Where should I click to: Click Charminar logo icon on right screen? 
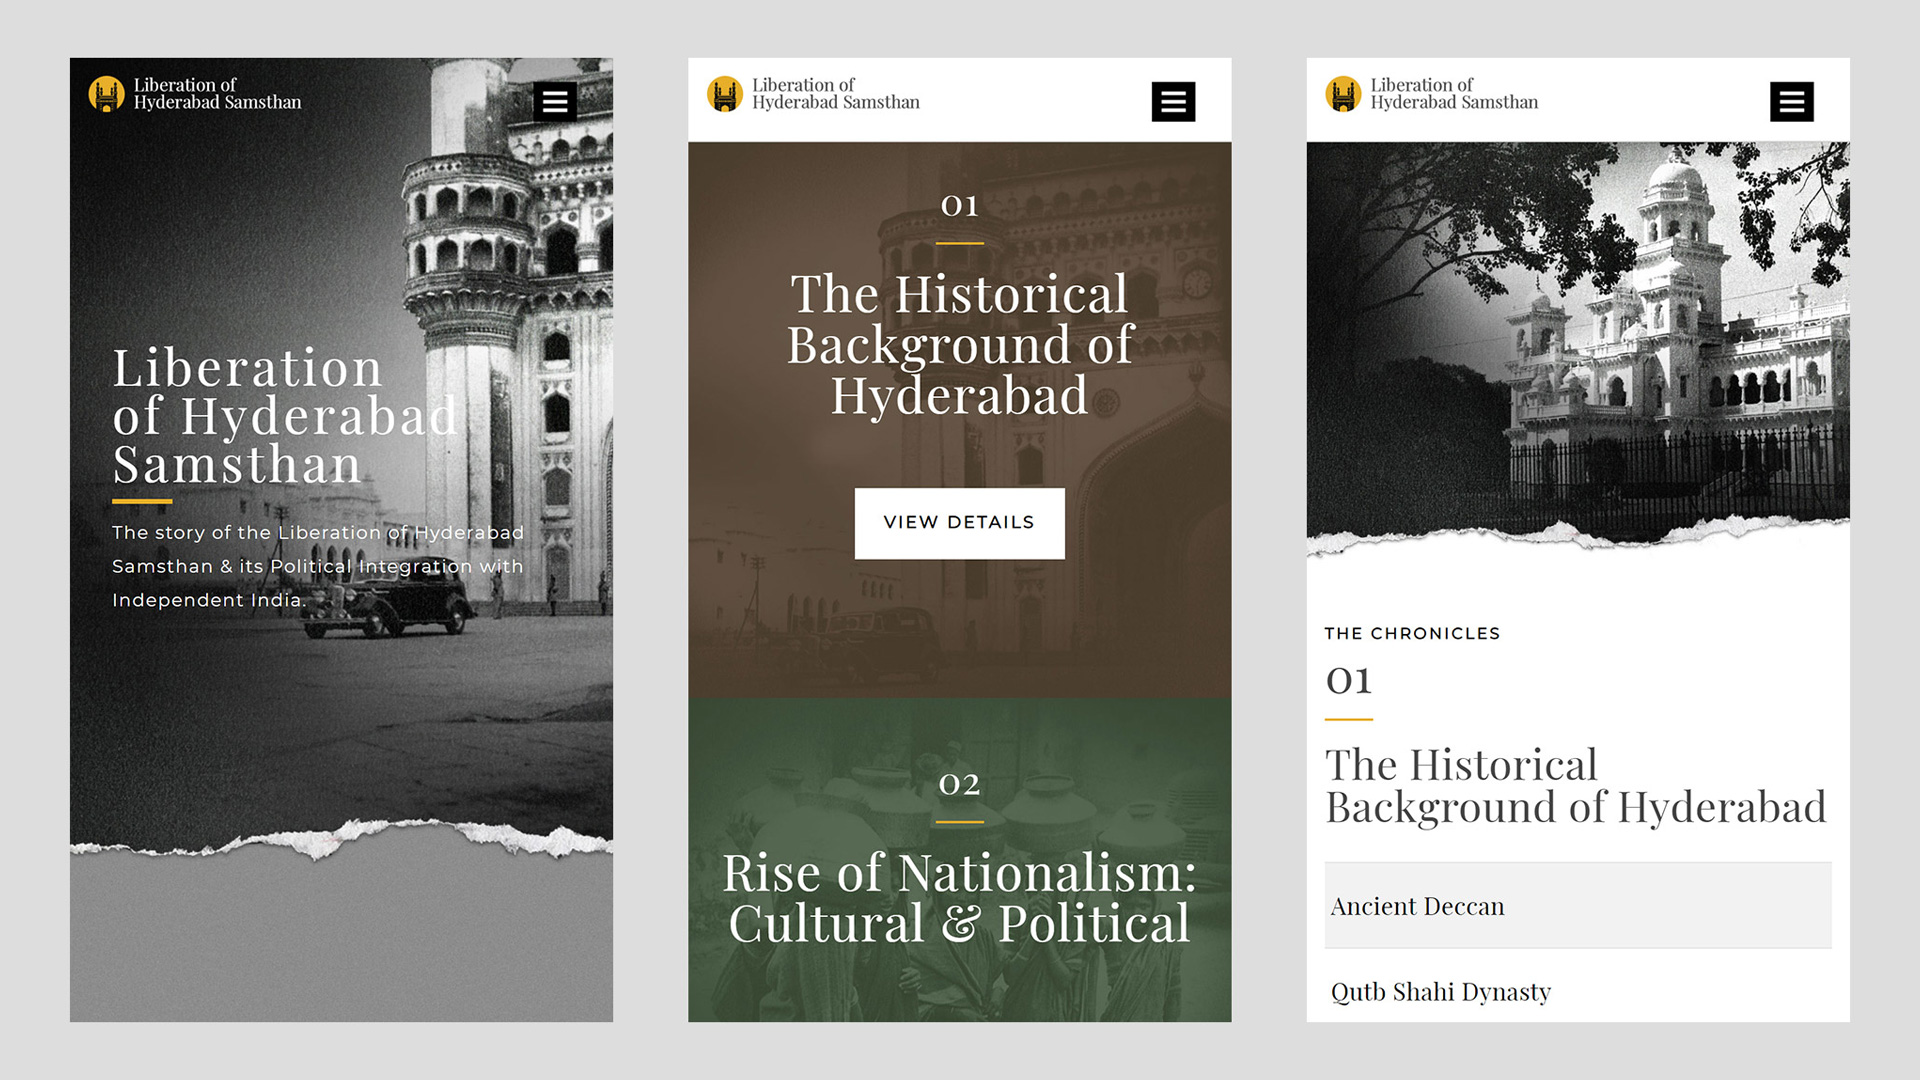click(1343, 94)
